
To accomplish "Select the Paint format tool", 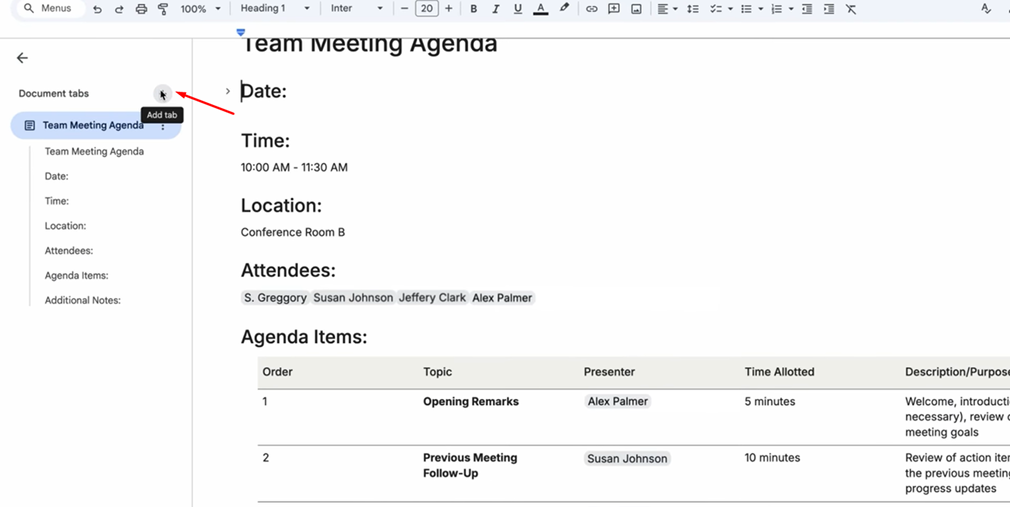I will tap(163, 9).
